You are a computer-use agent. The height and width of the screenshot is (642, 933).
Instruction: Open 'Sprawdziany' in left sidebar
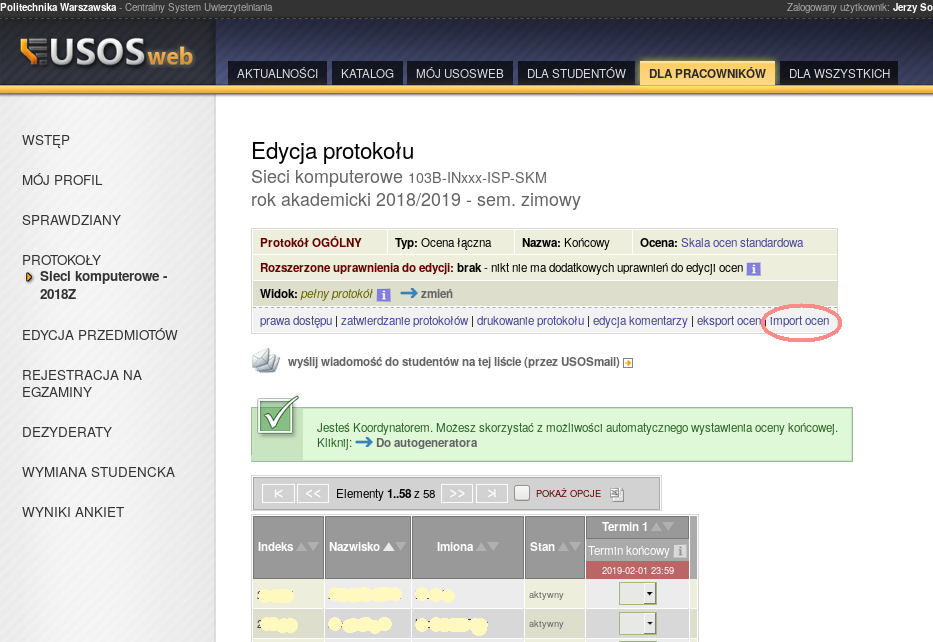(71, 220)
